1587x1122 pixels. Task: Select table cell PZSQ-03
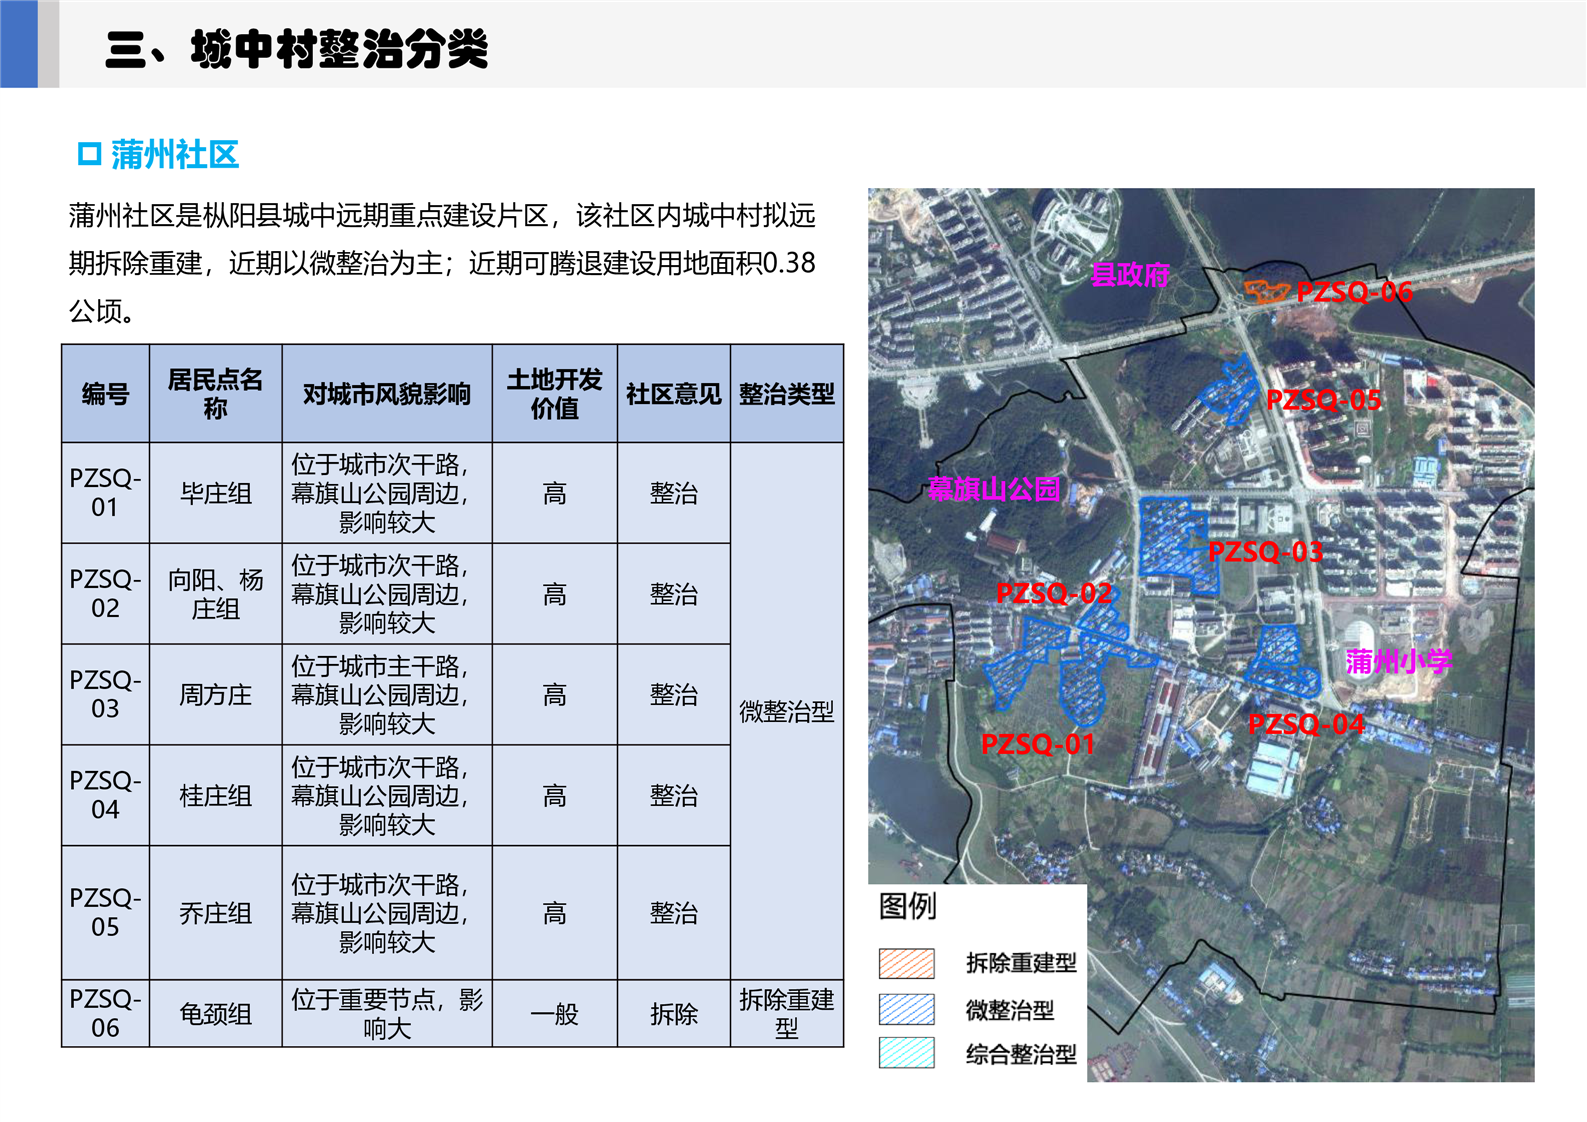pyautogui.click(x=106, y=695)
